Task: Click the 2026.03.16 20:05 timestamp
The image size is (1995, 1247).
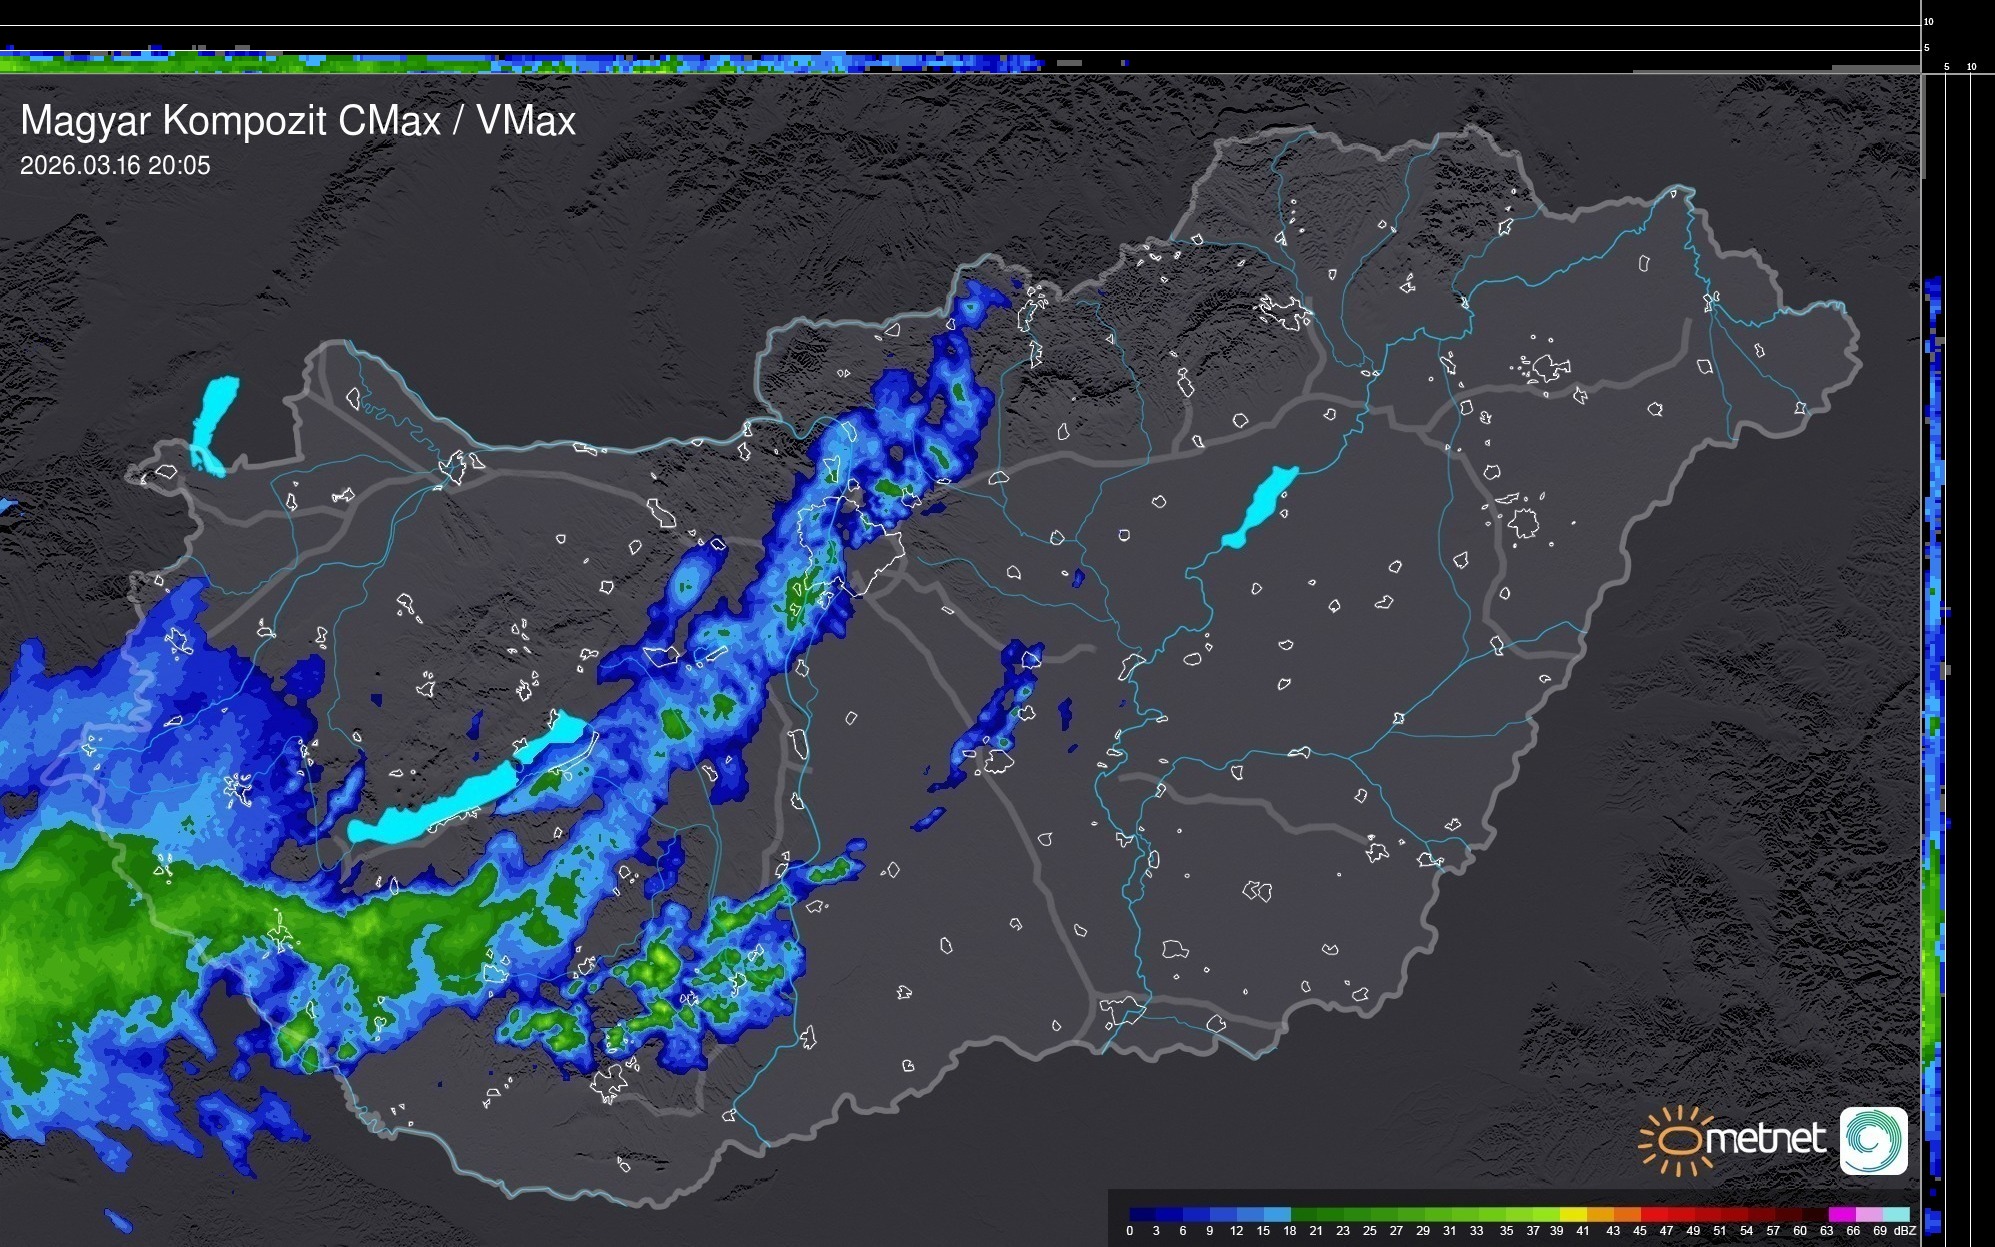Action: (115, 166)
